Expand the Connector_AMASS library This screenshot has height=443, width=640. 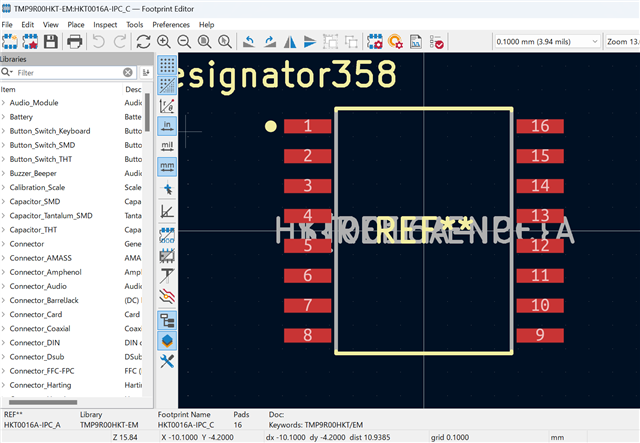(3, 258)
